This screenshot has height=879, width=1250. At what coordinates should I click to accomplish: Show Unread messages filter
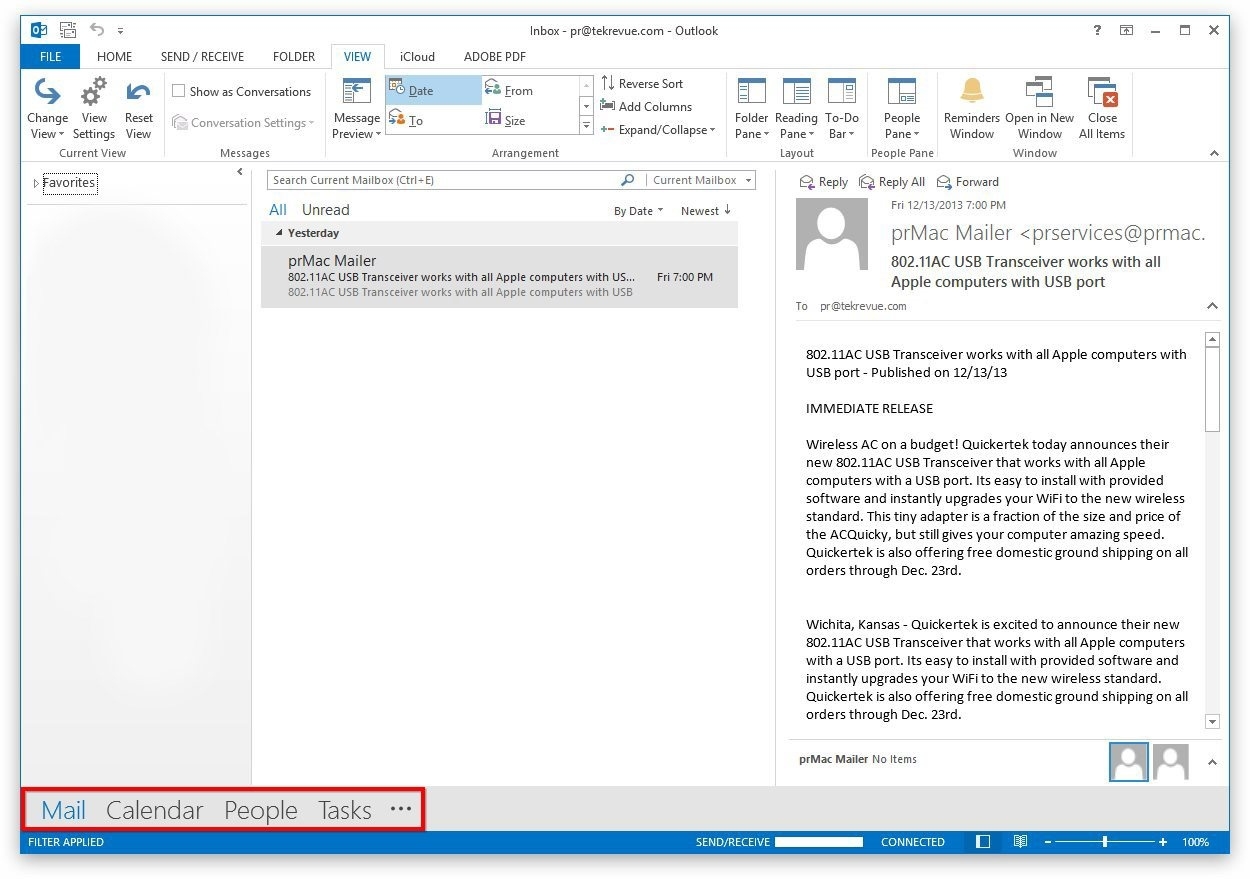pyautogui.click(x=326, y=210)
